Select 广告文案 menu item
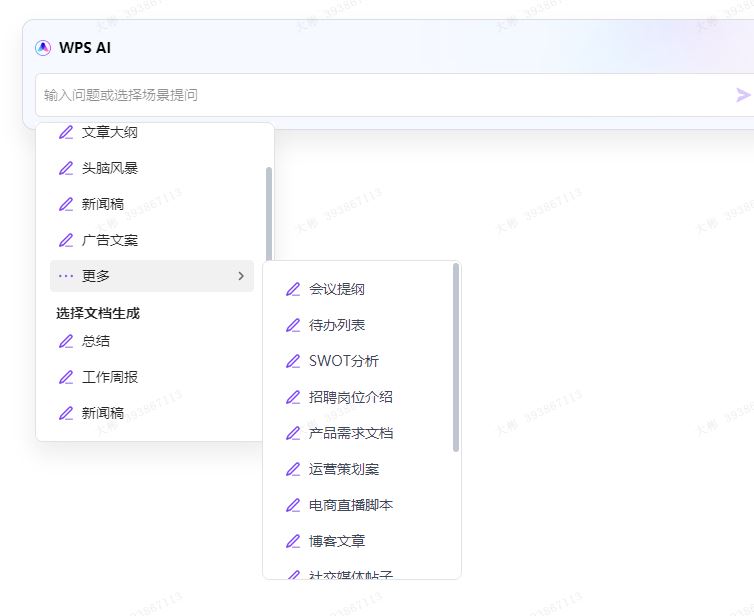This screenshot has height=616, width=754. point(152,240)
